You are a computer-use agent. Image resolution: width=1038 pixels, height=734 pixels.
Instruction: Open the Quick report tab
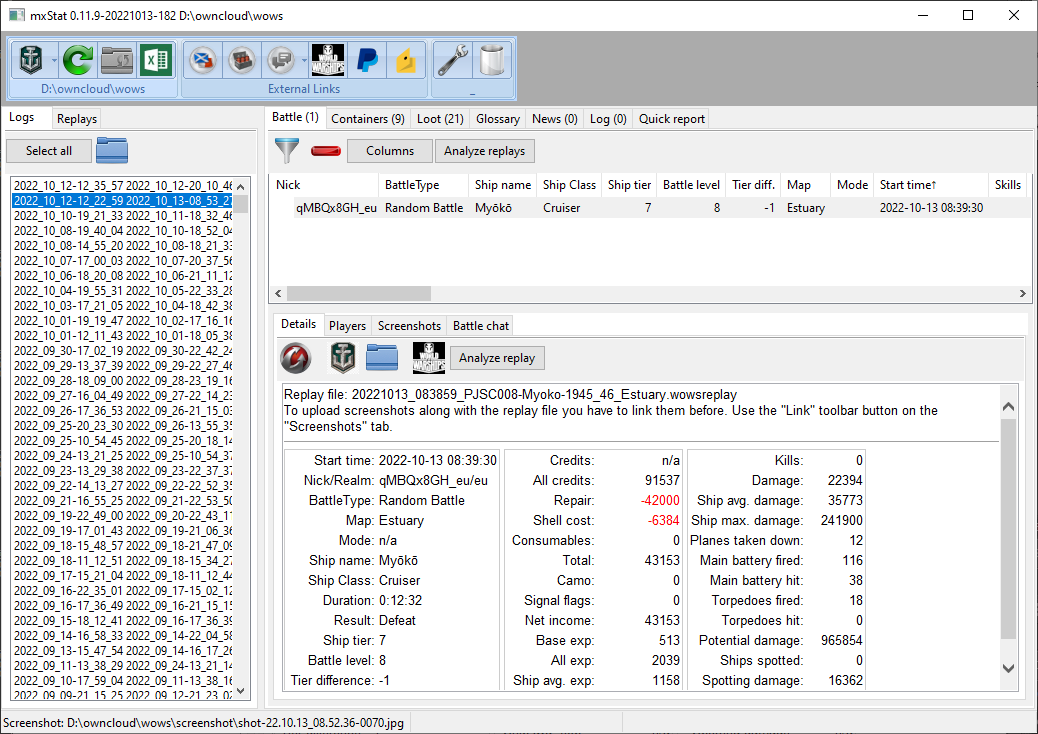[x=671, y=118]
